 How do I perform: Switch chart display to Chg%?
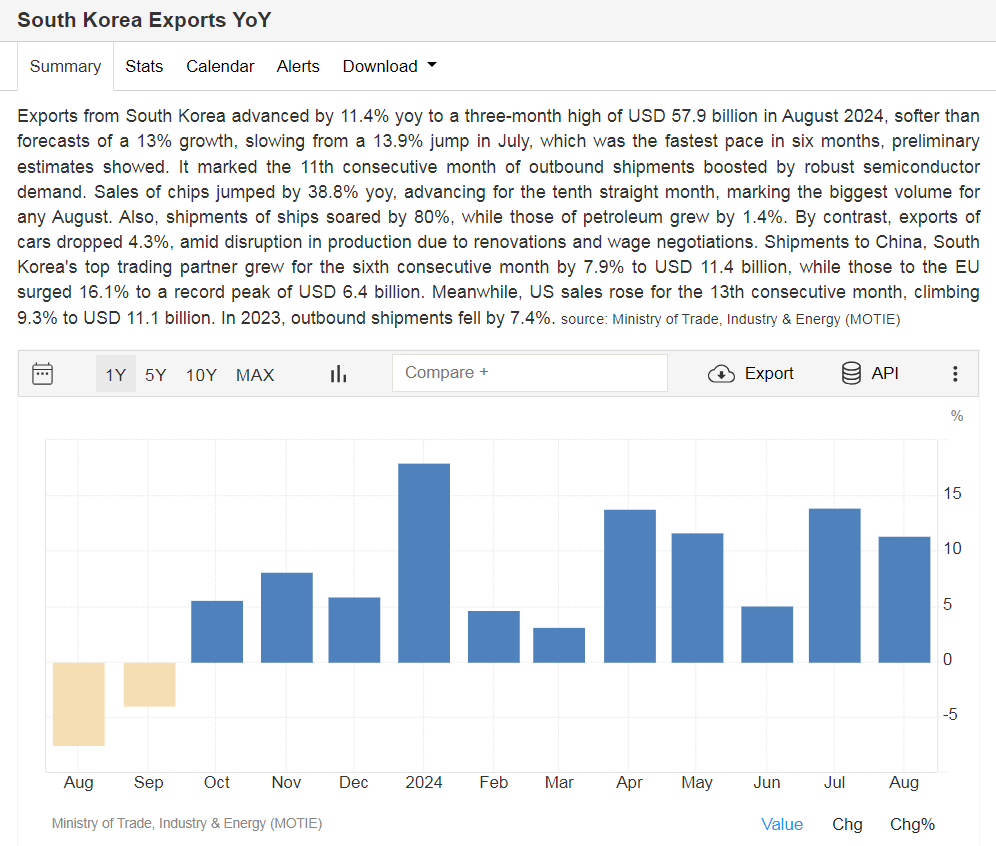[912, 824]
